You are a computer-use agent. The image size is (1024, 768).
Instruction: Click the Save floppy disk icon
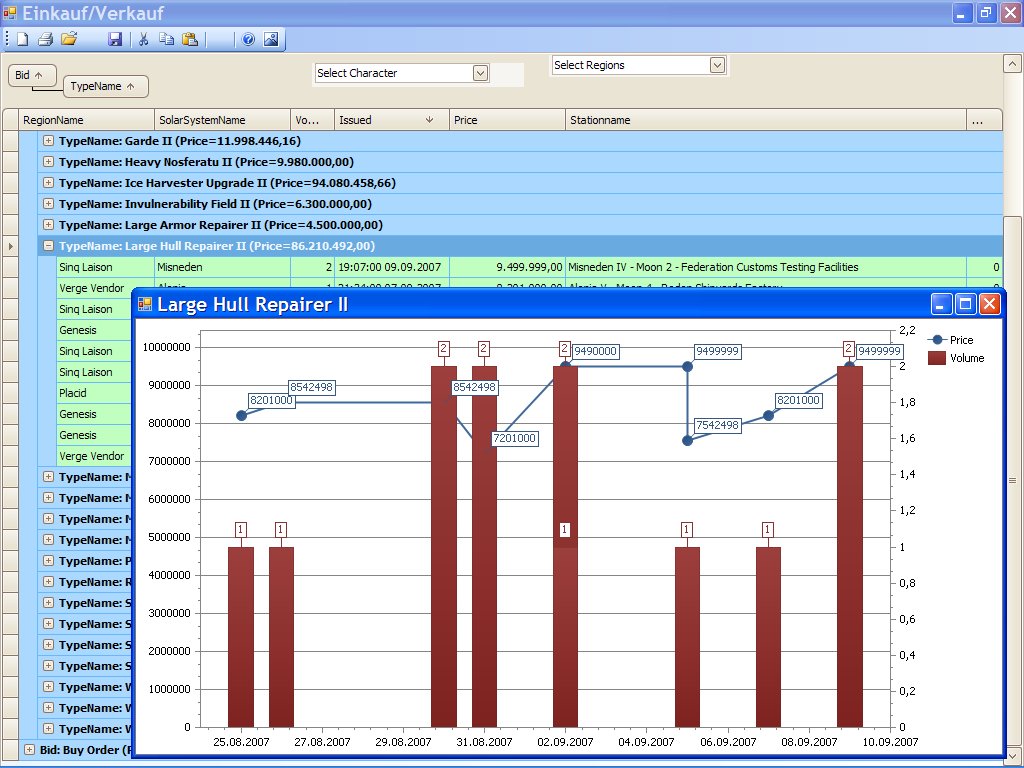pyautogui.click(x=115, y=40)
